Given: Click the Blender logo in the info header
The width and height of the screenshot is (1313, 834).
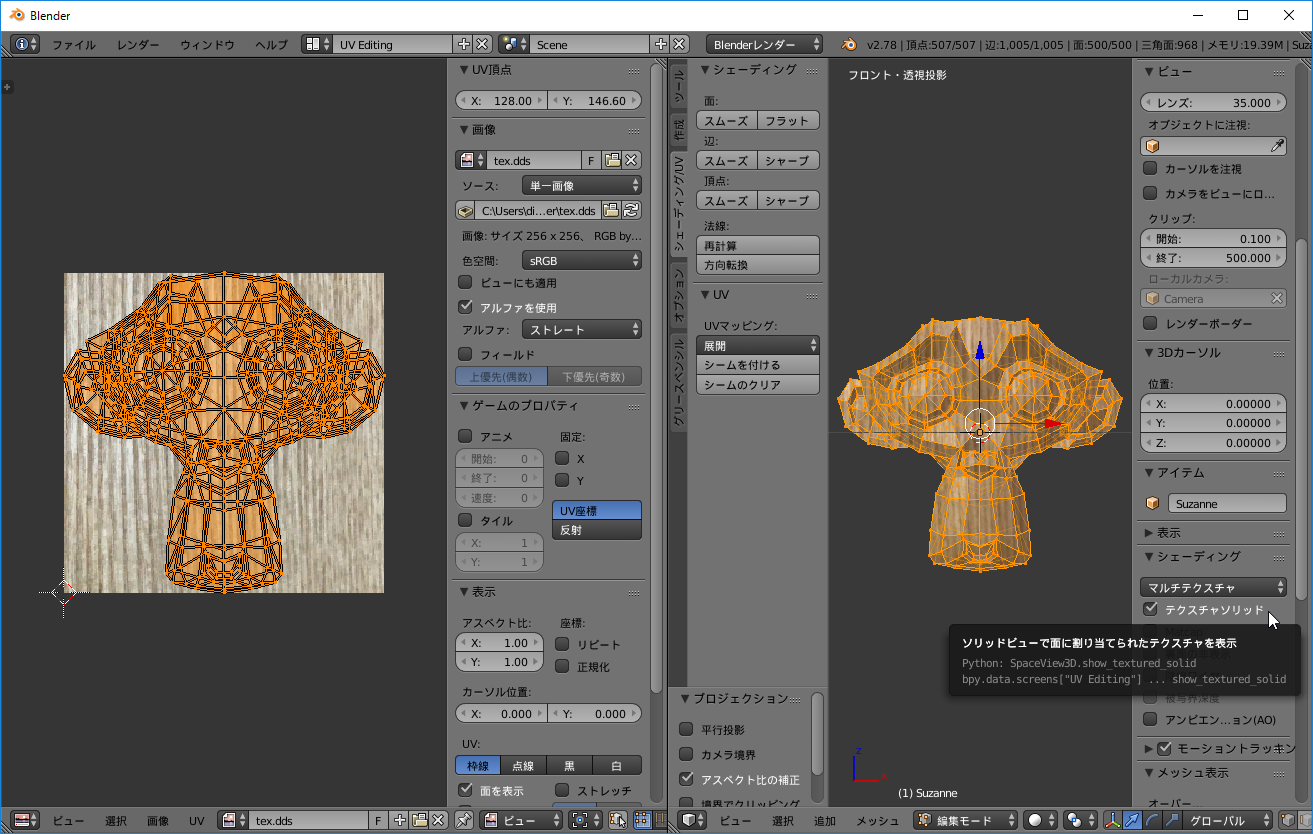Looking at the screenshot, I should 849,44.
